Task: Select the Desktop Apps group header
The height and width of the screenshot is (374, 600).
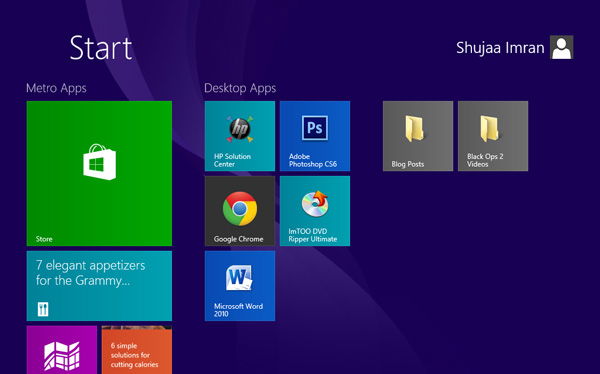Action: pyautogui.click(x=240, y=88)
